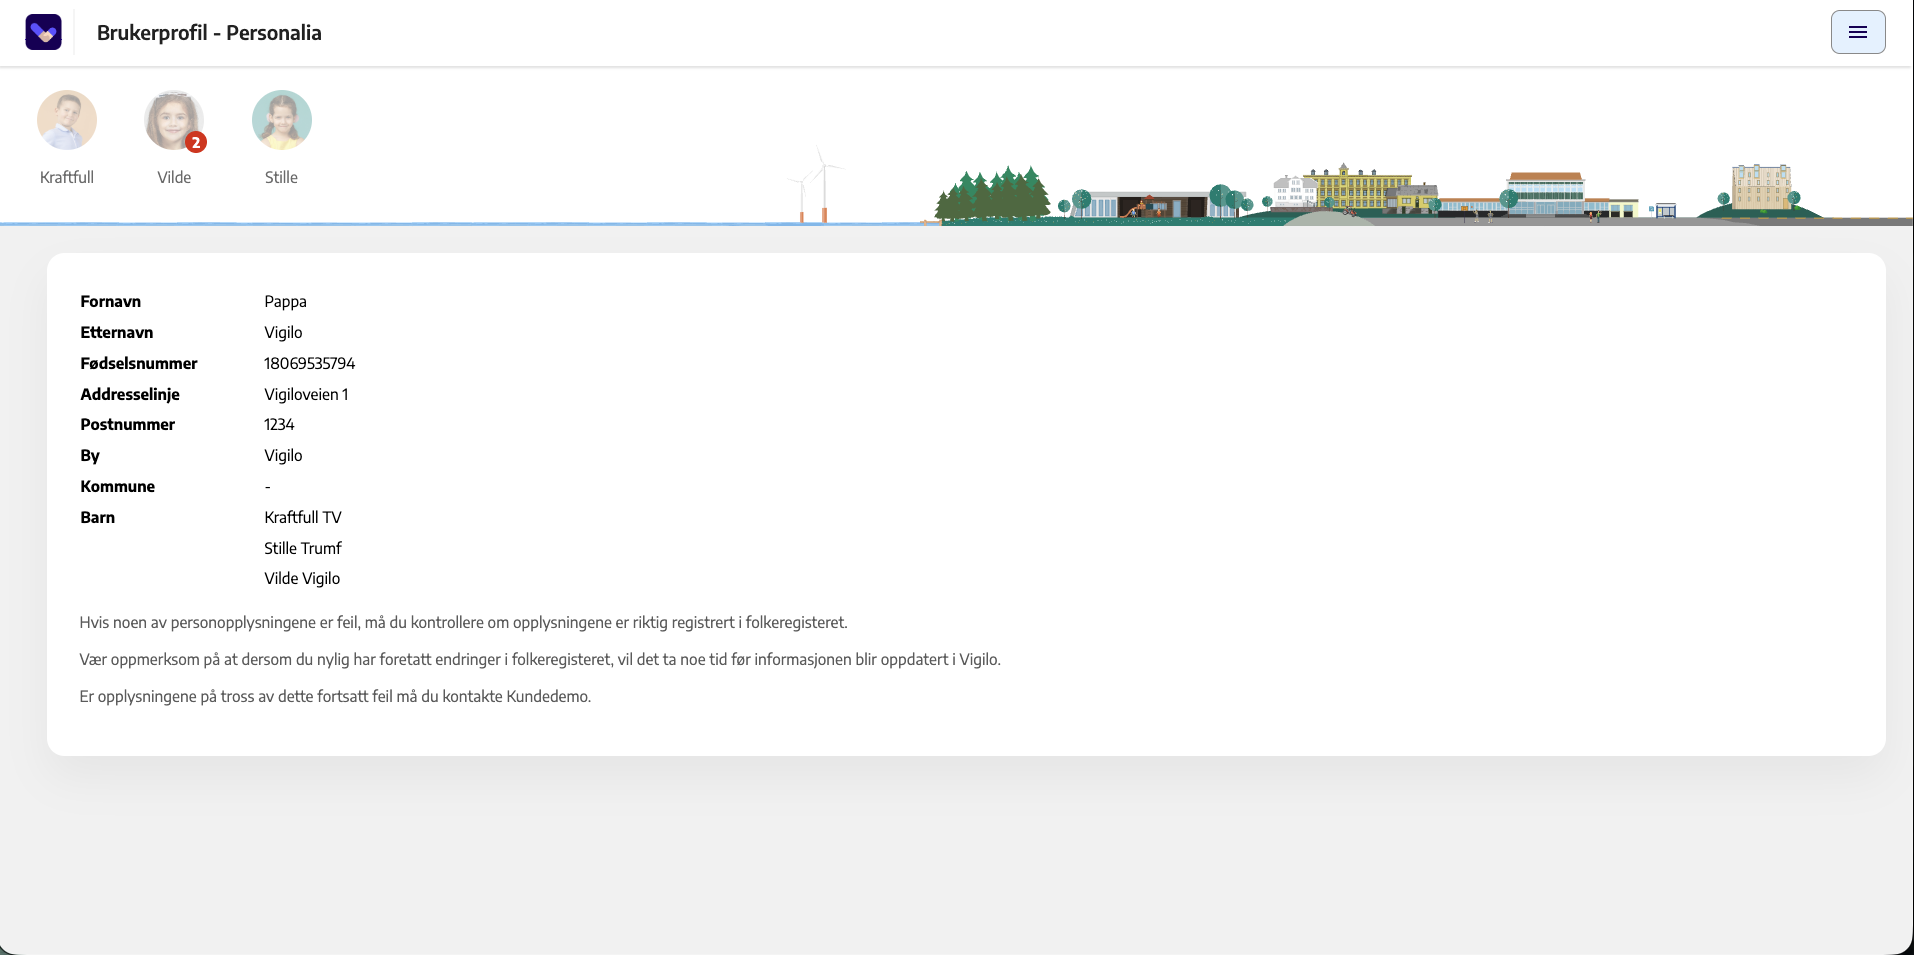Click child name Vilde Vigilo
The image size is (1914, 955).
[302, 578]
